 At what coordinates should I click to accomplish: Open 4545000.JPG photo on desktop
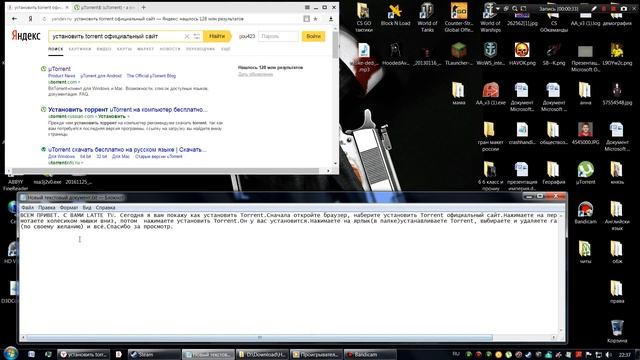coord(585,133)
